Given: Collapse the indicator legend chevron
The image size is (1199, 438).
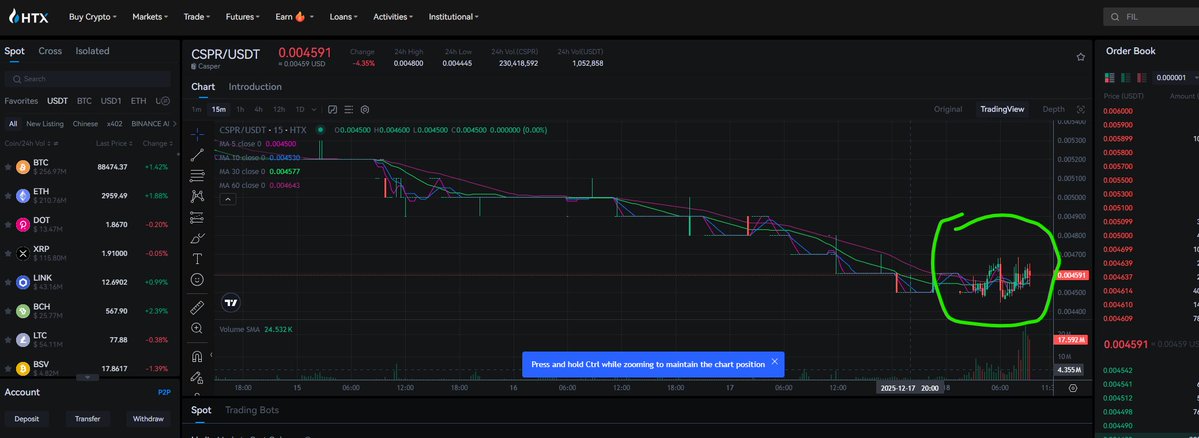Looking at the screenshot, I should (227, 199).
